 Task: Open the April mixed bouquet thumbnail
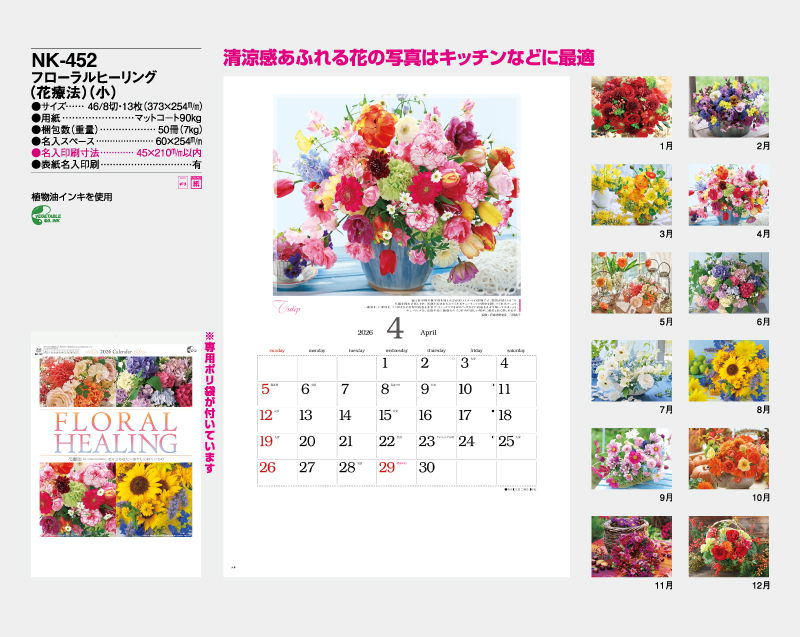[x=729, y=195]
